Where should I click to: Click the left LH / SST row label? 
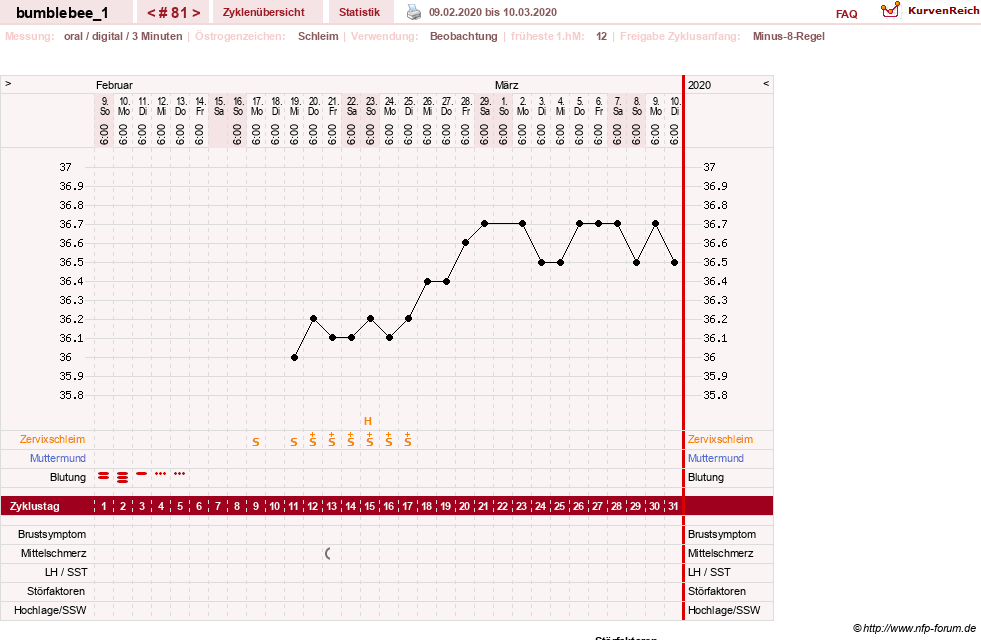coord(66,572)
